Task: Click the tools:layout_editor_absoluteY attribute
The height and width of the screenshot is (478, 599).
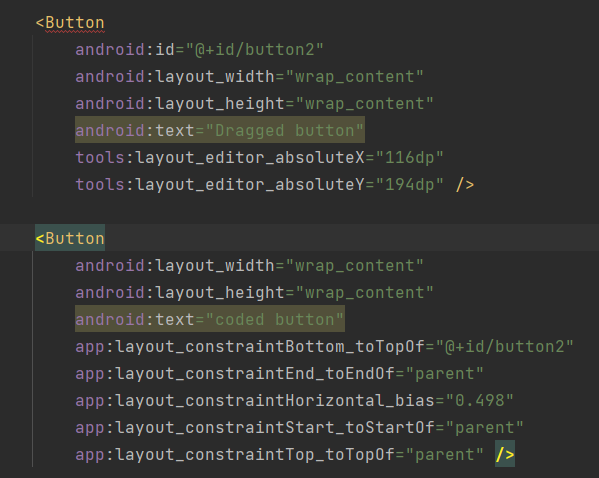Action: coord(220,185)
